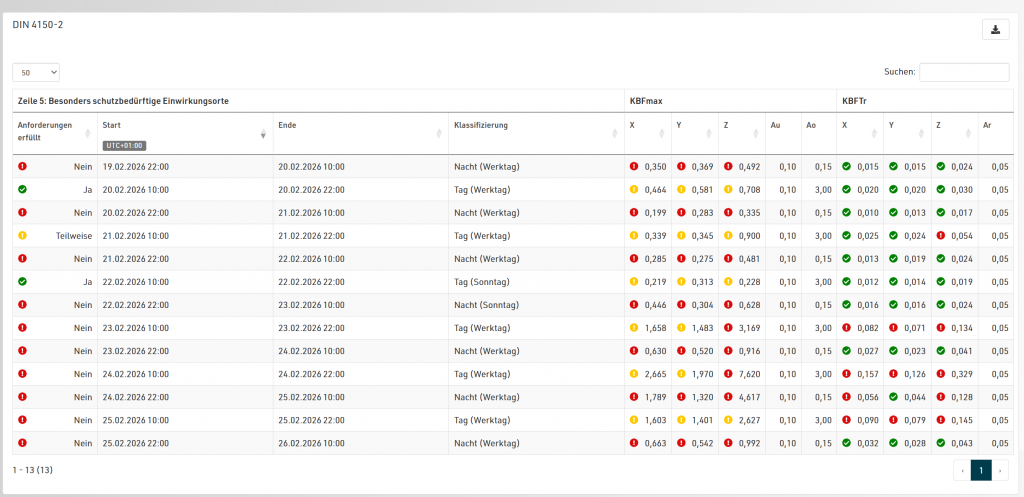This screenshot has height=497, width=1024.
Task: Click green icon beside KBFTr X value 0,032
Action: pyautogui.click(x=846, y=443)
